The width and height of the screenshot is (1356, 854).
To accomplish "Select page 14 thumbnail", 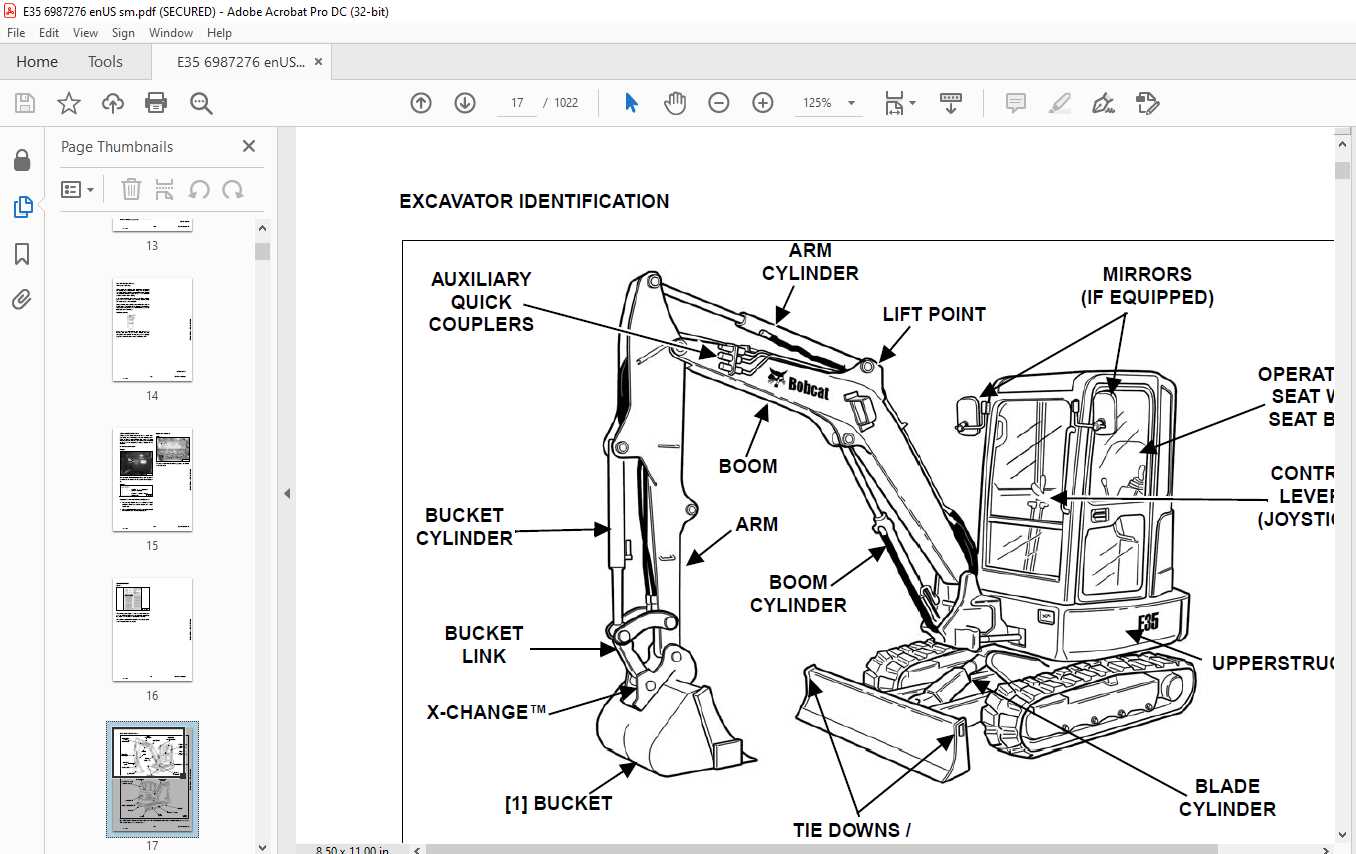I will tap(152, 330).
